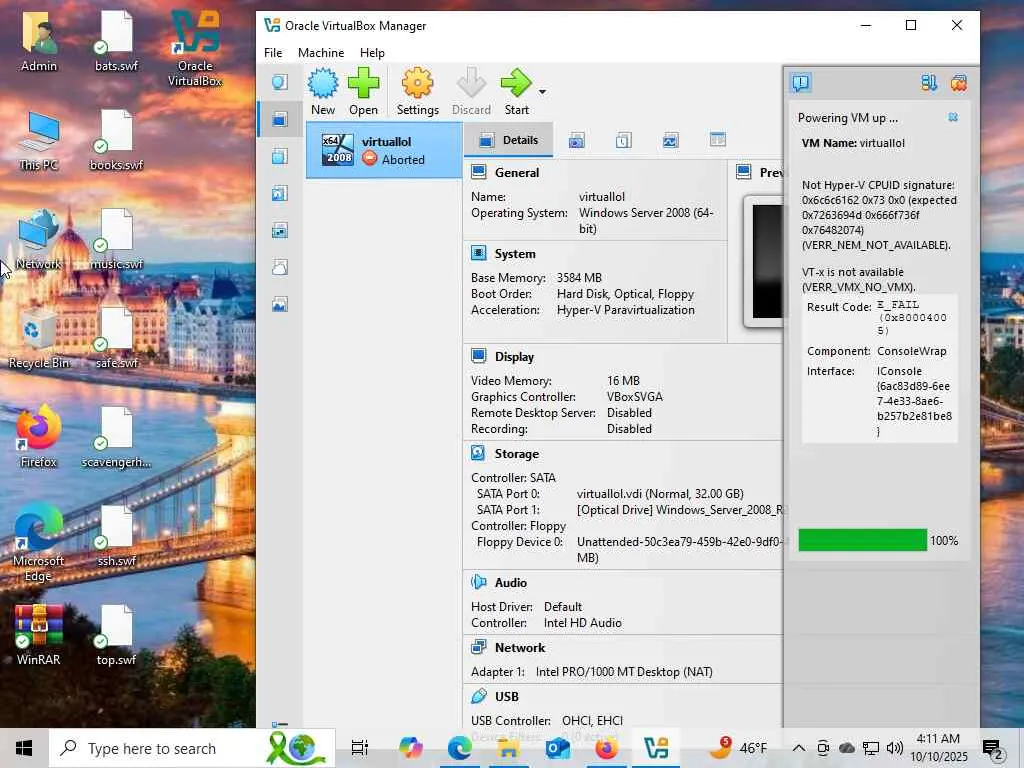This screenshot has width=1024, height=768.
Task: Open the 46°F weather widget in taskbar
Action: [738, 748]
